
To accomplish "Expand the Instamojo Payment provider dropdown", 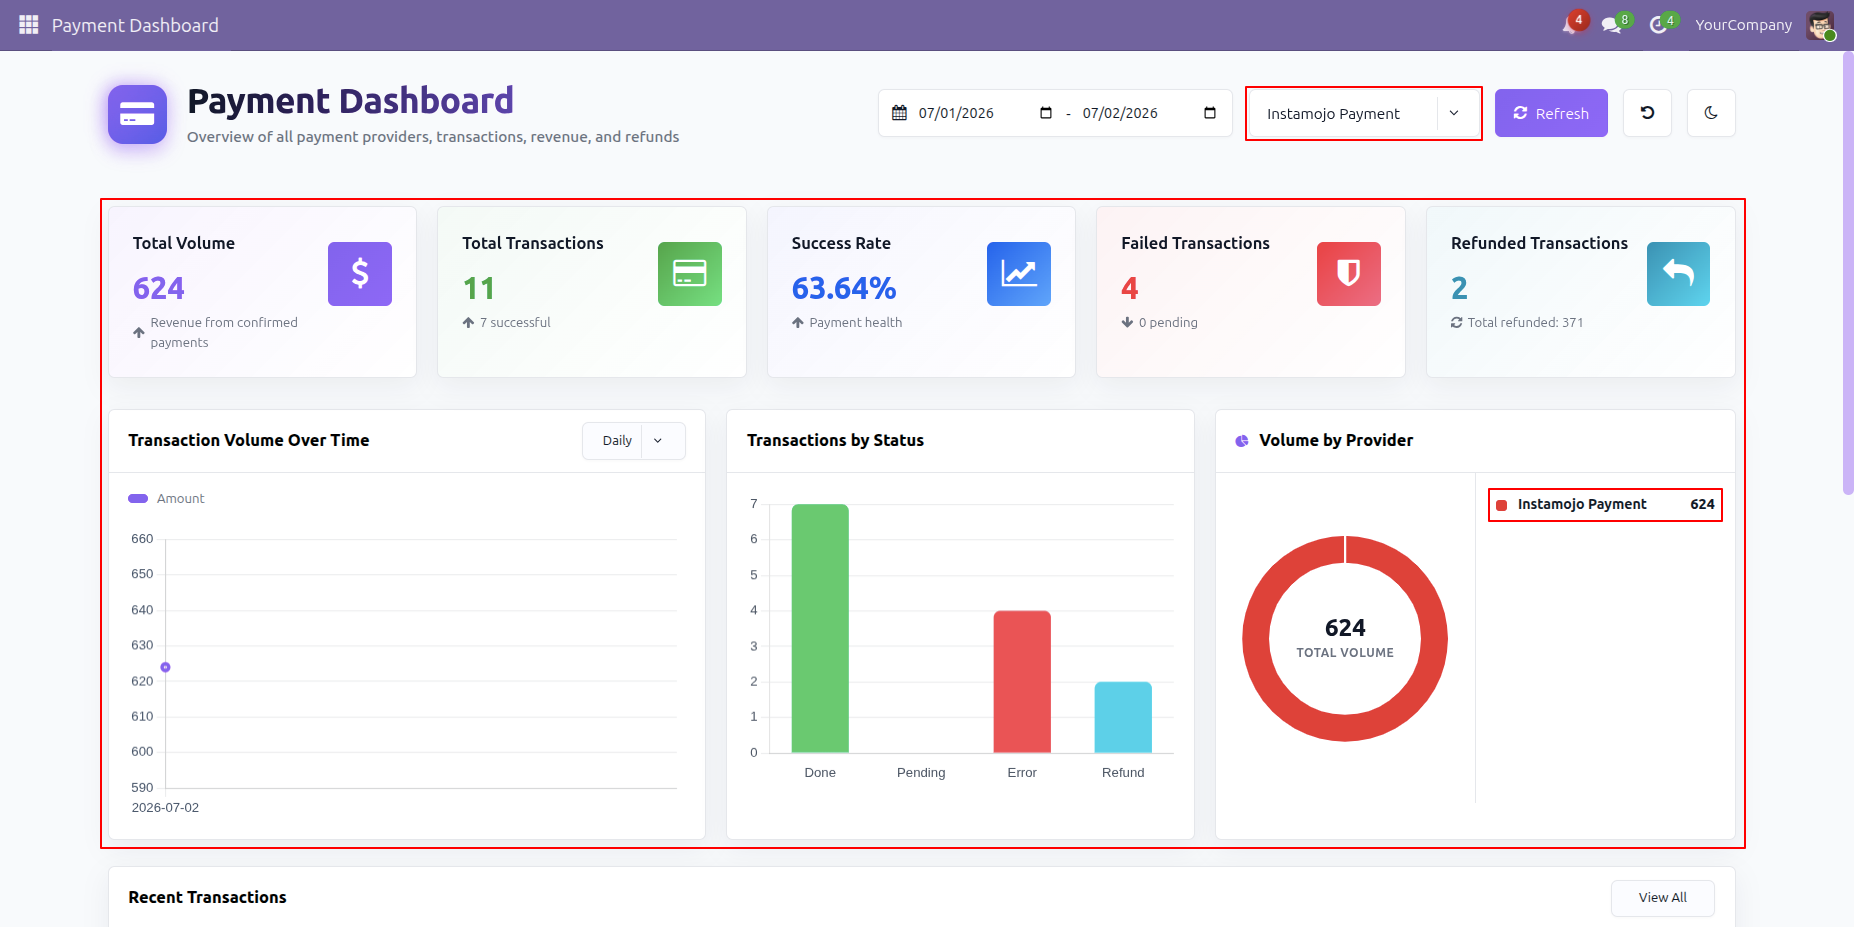I will [1364, 114].
